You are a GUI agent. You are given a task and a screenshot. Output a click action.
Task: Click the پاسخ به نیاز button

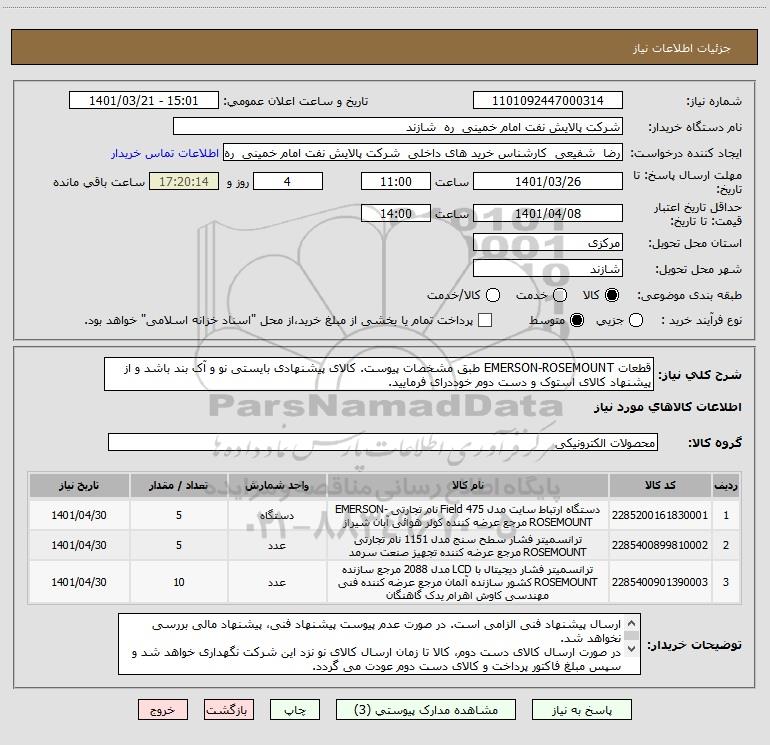click(582, 710)
